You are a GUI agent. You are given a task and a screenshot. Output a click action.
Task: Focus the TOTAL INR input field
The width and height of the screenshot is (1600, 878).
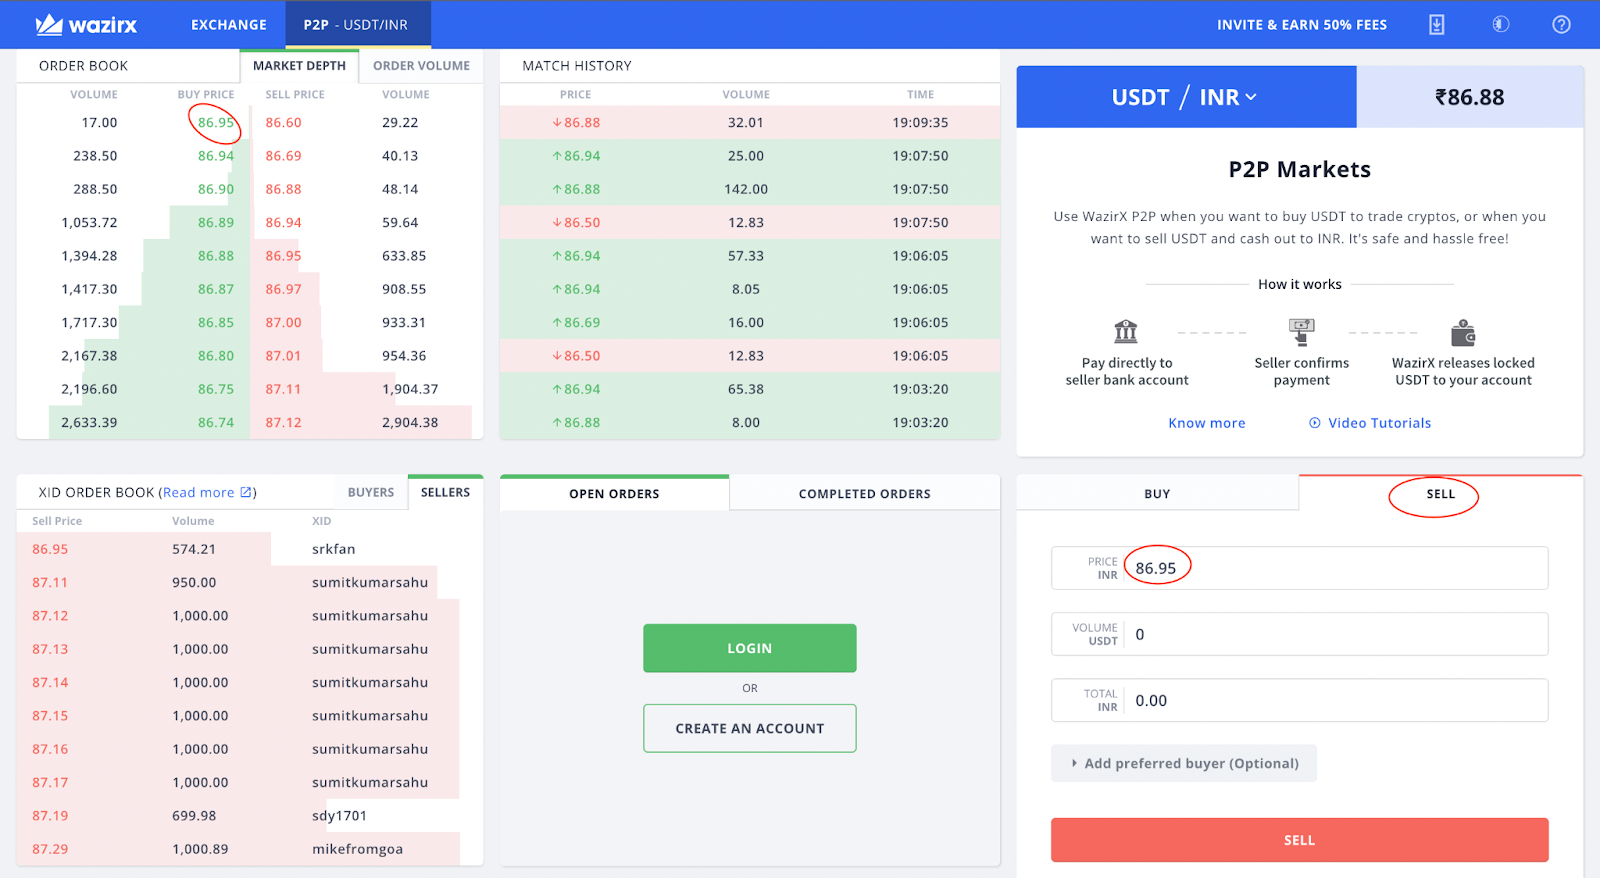(x=1300, y=700)
